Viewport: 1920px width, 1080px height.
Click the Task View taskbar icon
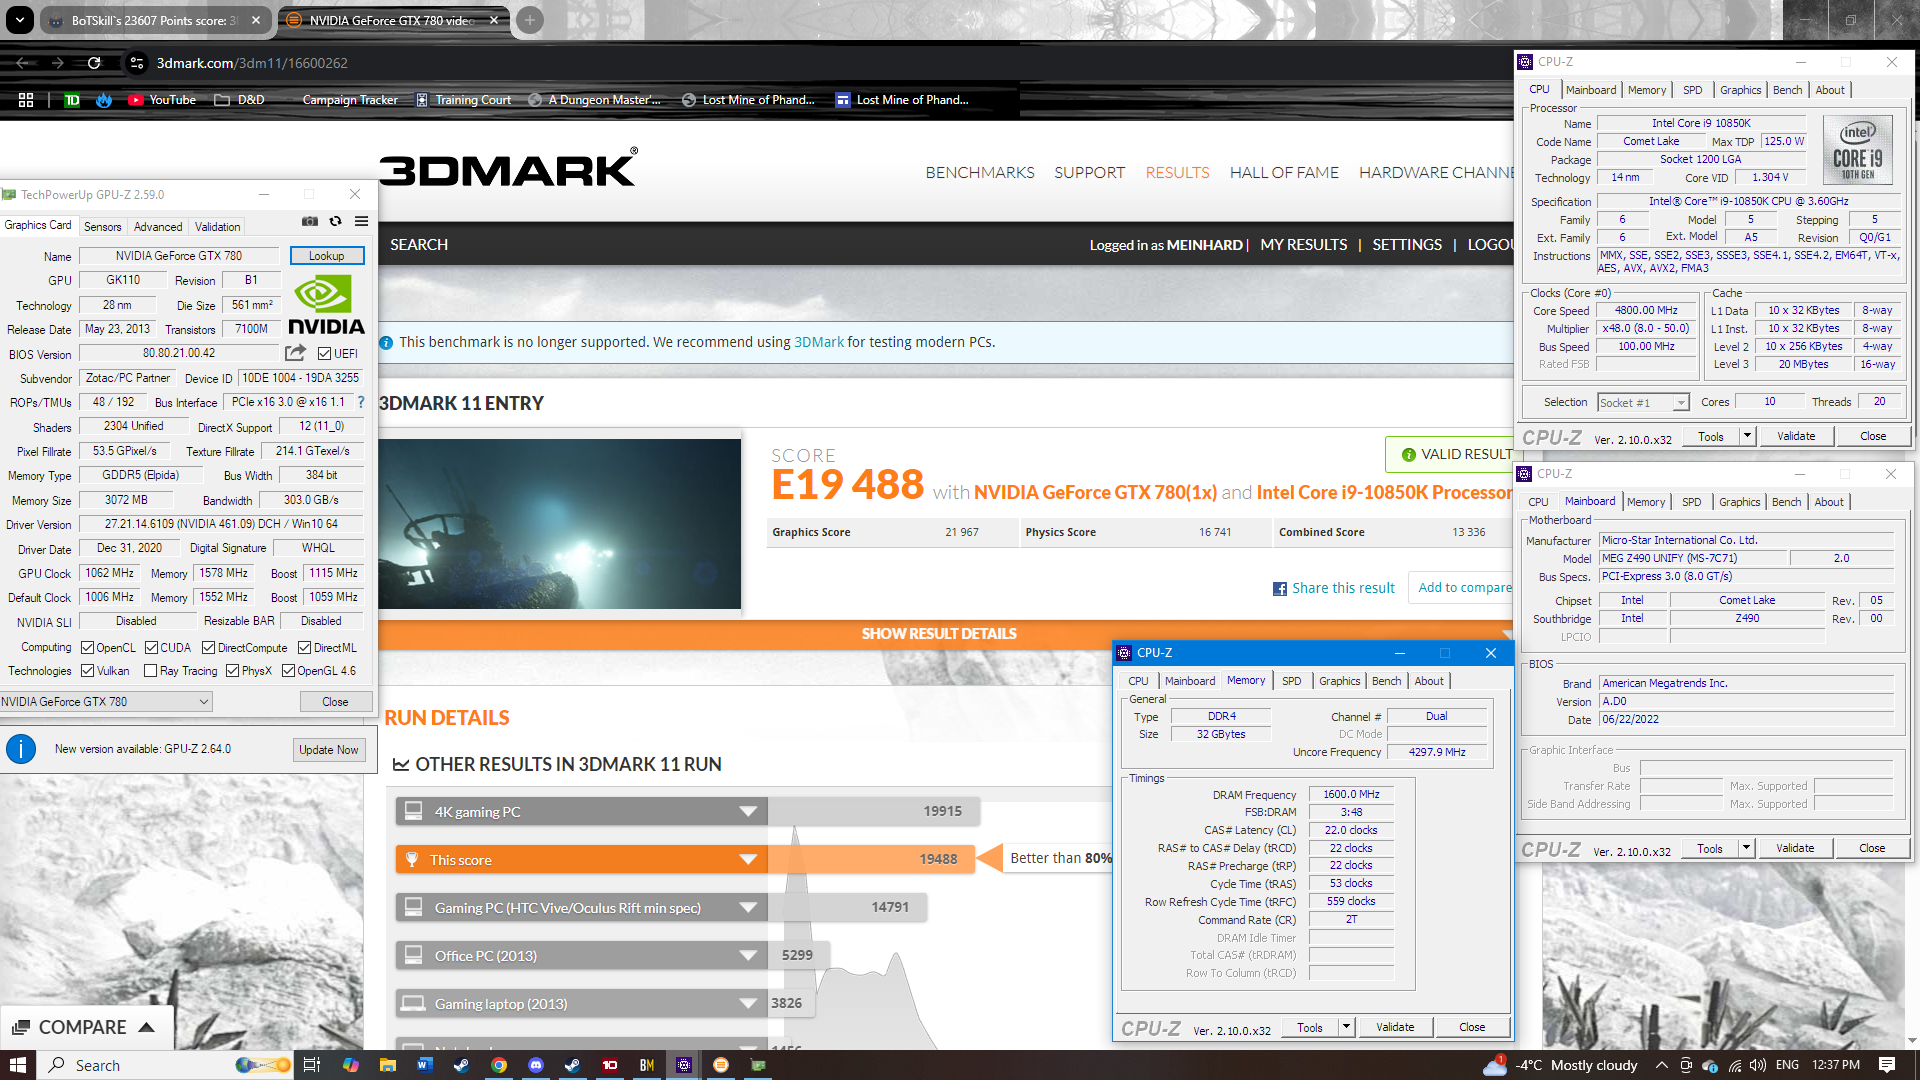coord(312,1065)
